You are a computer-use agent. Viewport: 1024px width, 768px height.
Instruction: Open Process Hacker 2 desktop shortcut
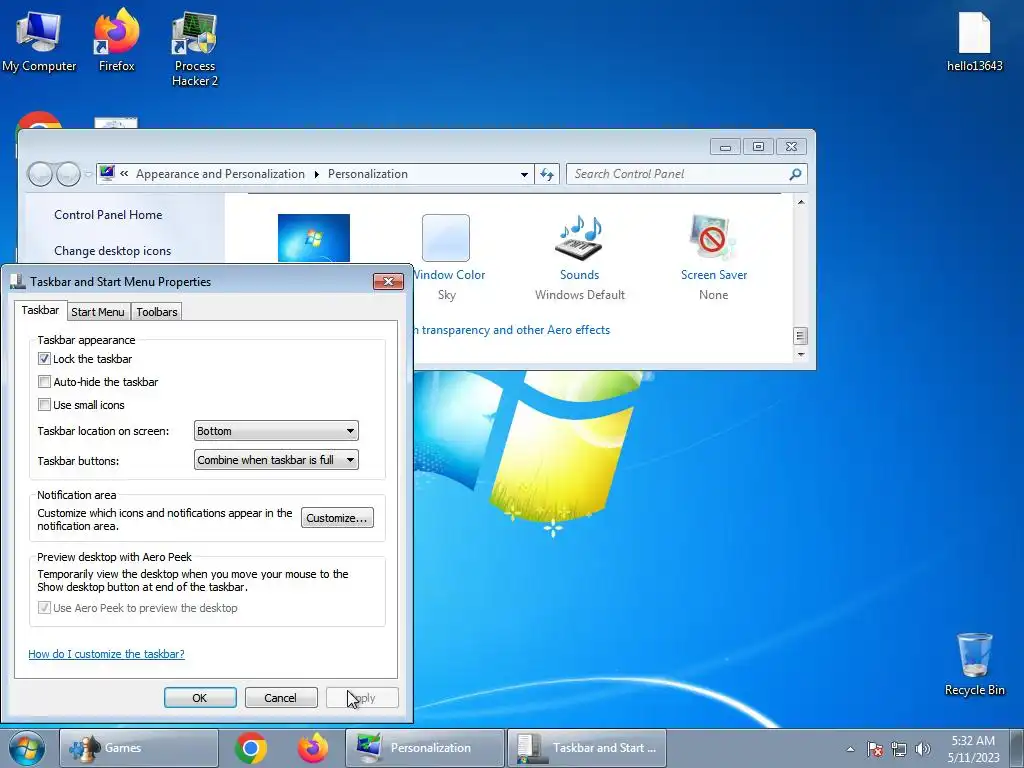194,50
